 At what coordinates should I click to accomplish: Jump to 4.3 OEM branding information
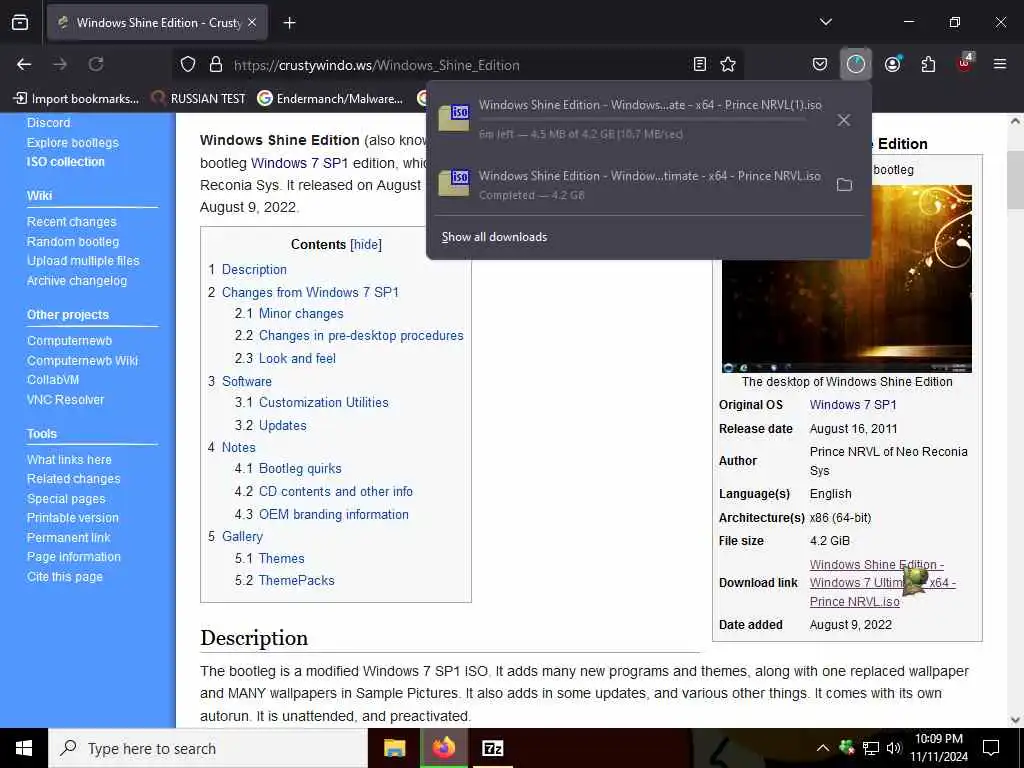(322, 515)
